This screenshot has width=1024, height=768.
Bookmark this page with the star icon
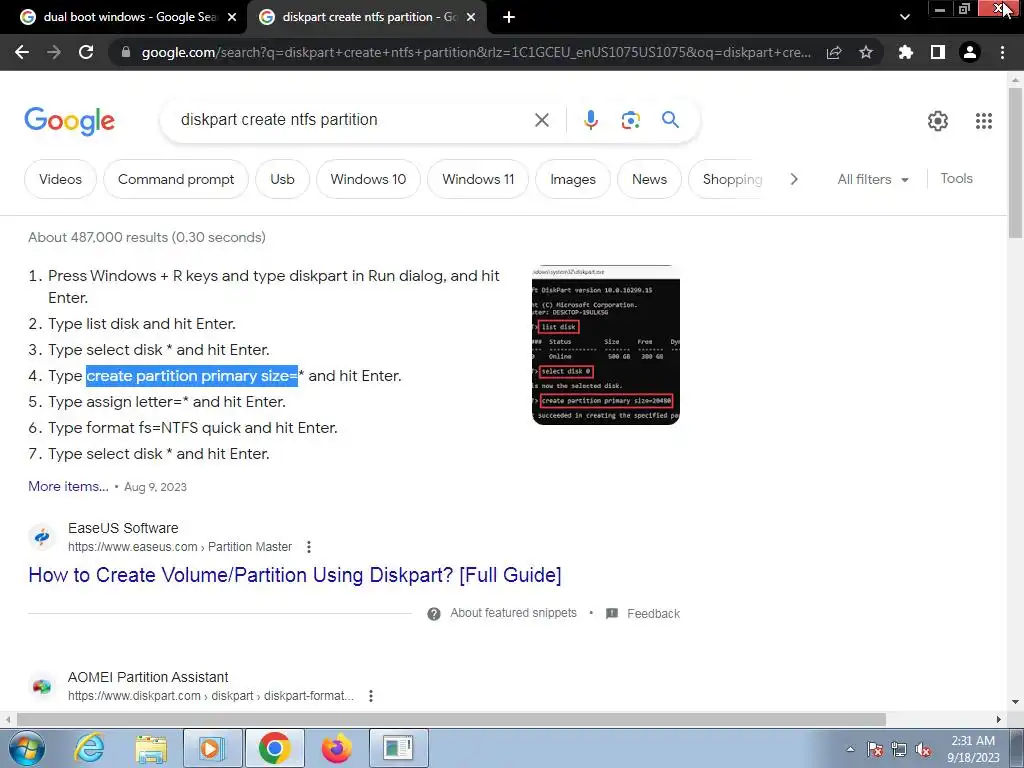[866, 52]
